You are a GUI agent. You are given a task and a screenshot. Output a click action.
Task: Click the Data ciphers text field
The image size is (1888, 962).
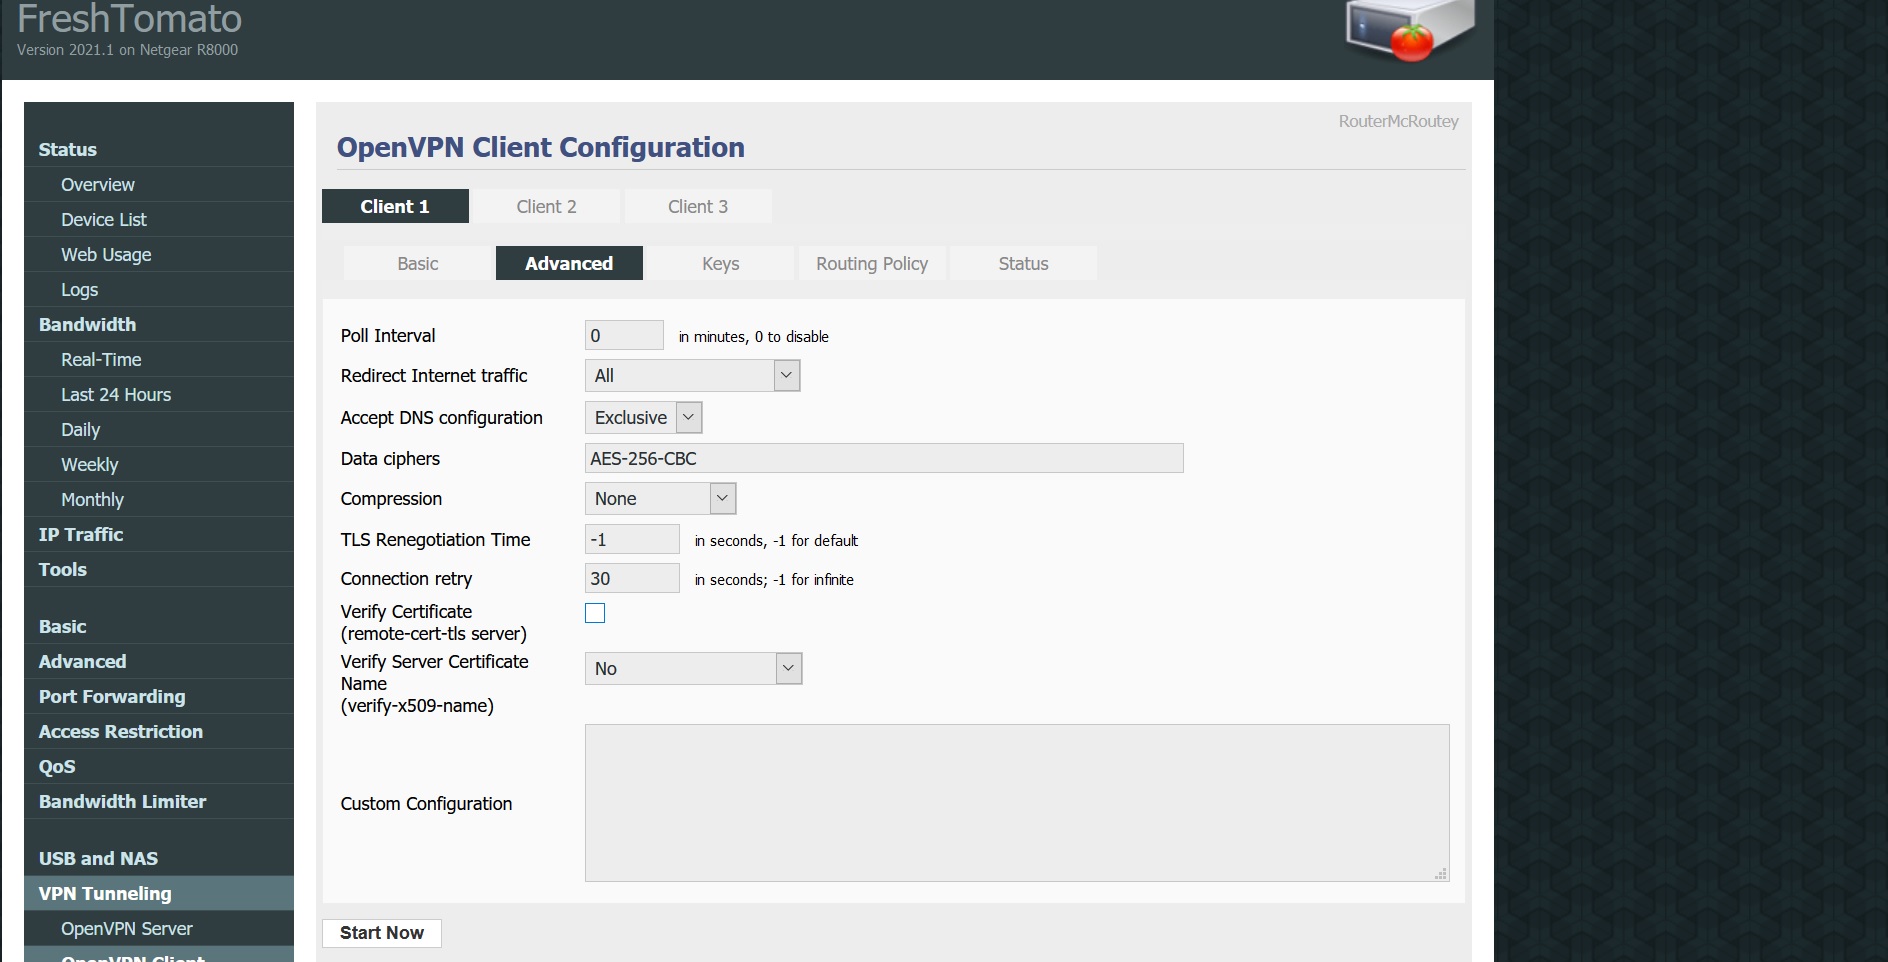[x=884, y=458]
